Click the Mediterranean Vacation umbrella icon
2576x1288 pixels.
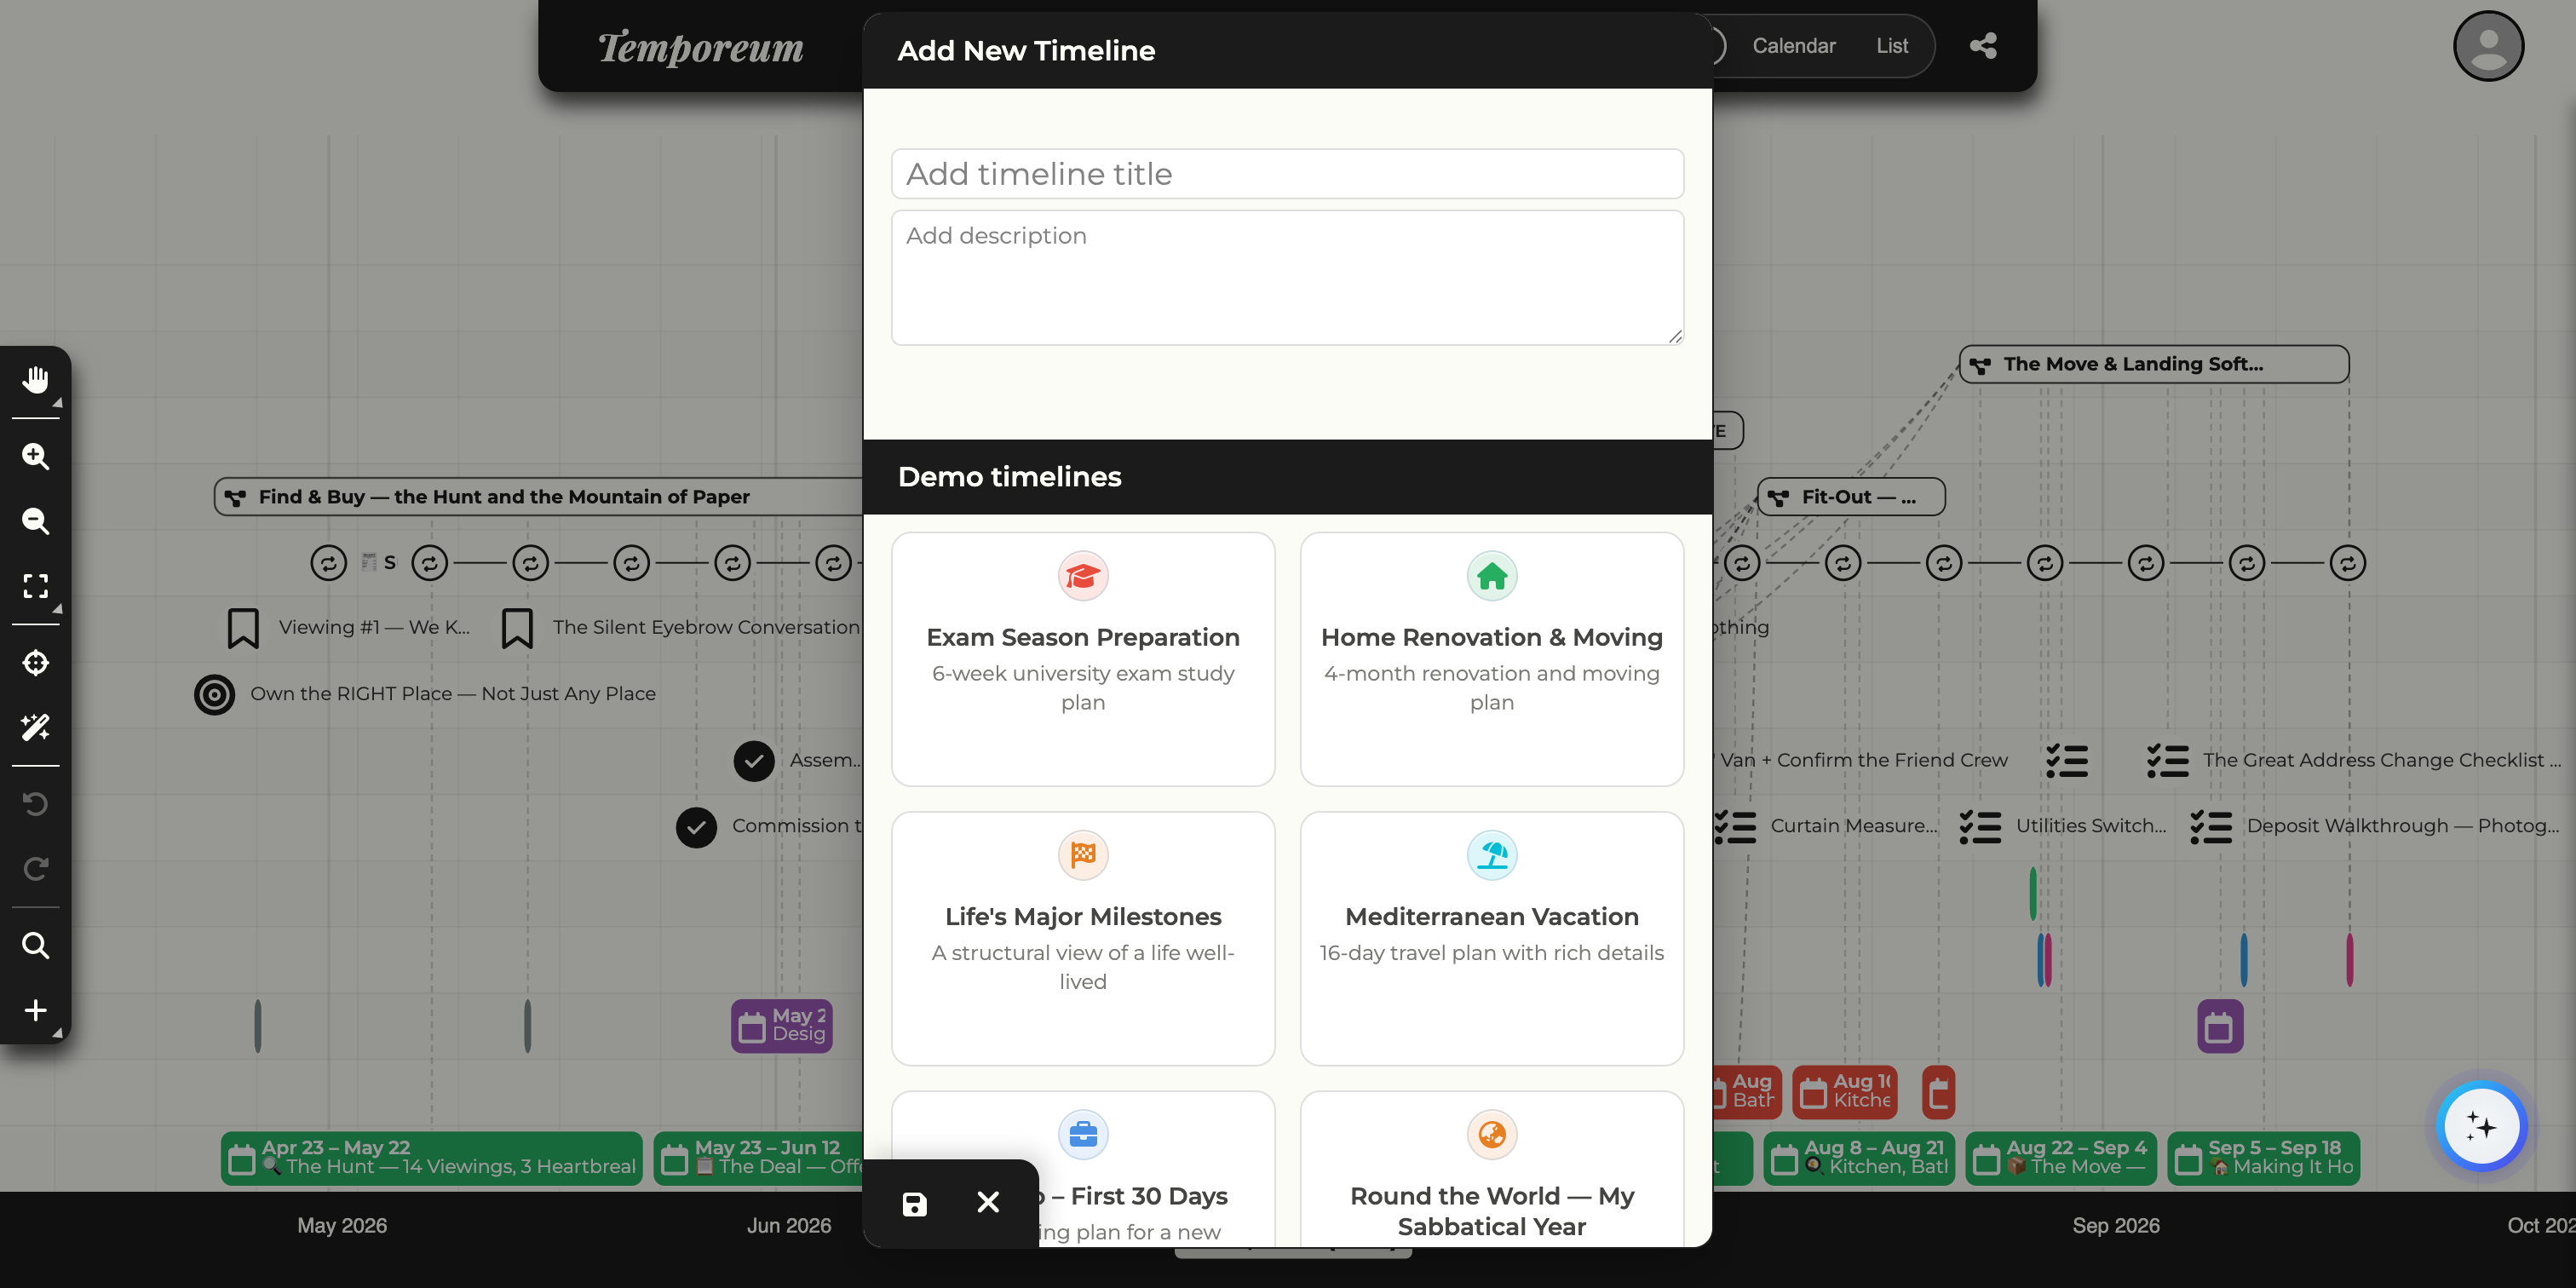[x=1492, y=855]
